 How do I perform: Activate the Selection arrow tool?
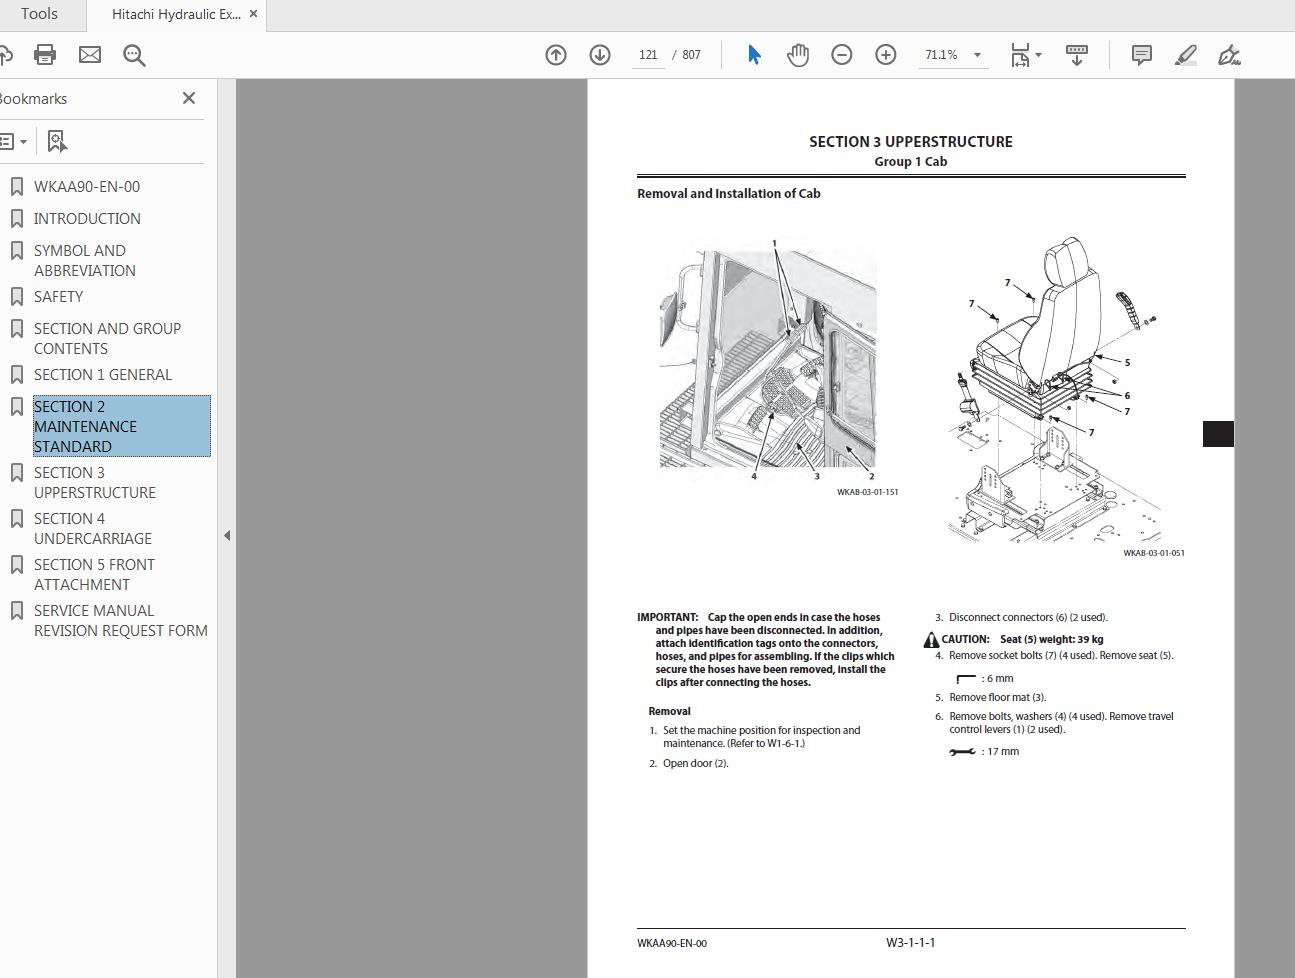tap(754, 55)
